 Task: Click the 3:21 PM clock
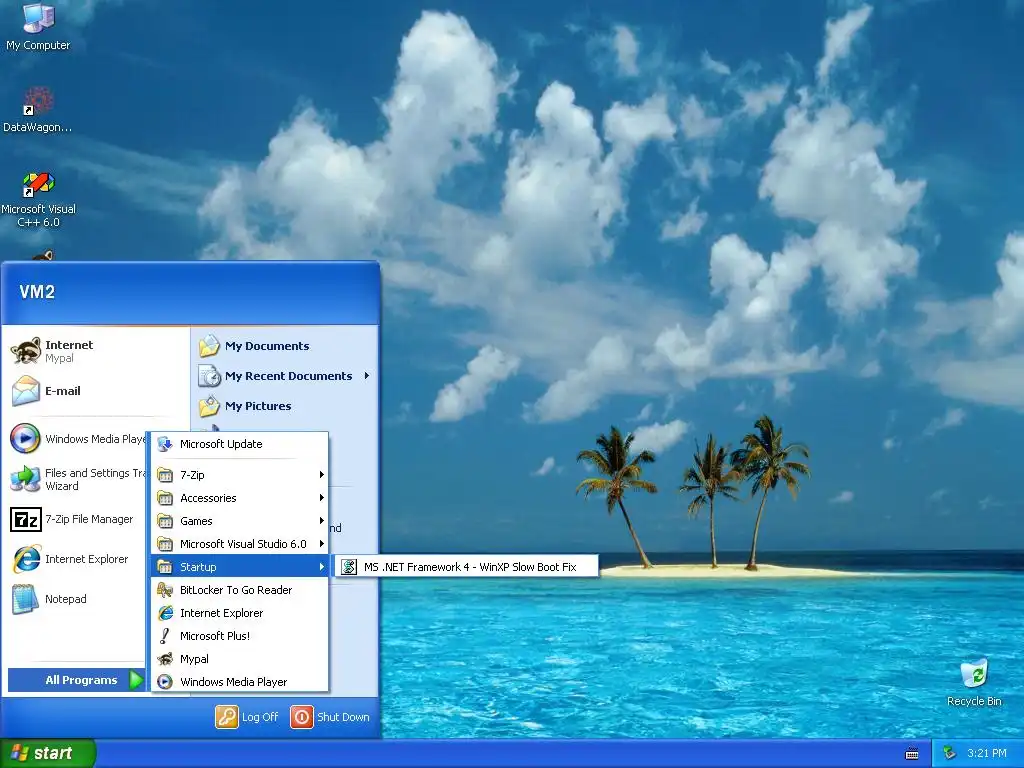point(986,753)
